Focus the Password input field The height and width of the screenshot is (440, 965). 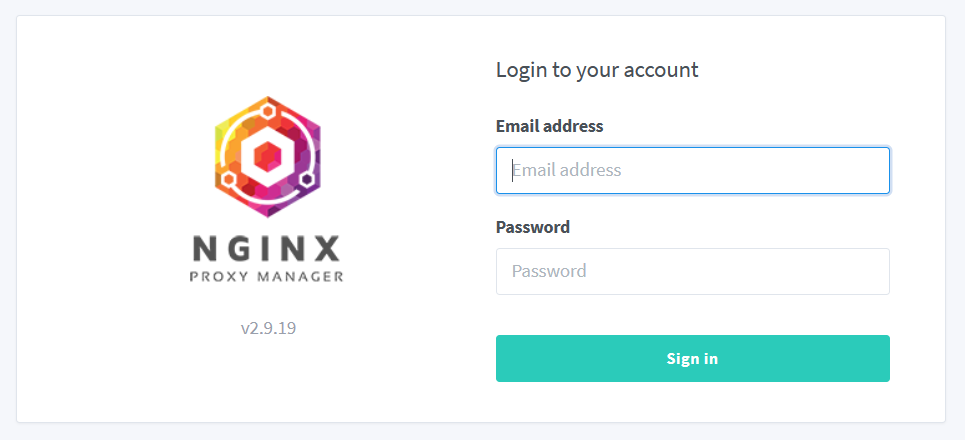pyautogui.click(x=692, y=271)
